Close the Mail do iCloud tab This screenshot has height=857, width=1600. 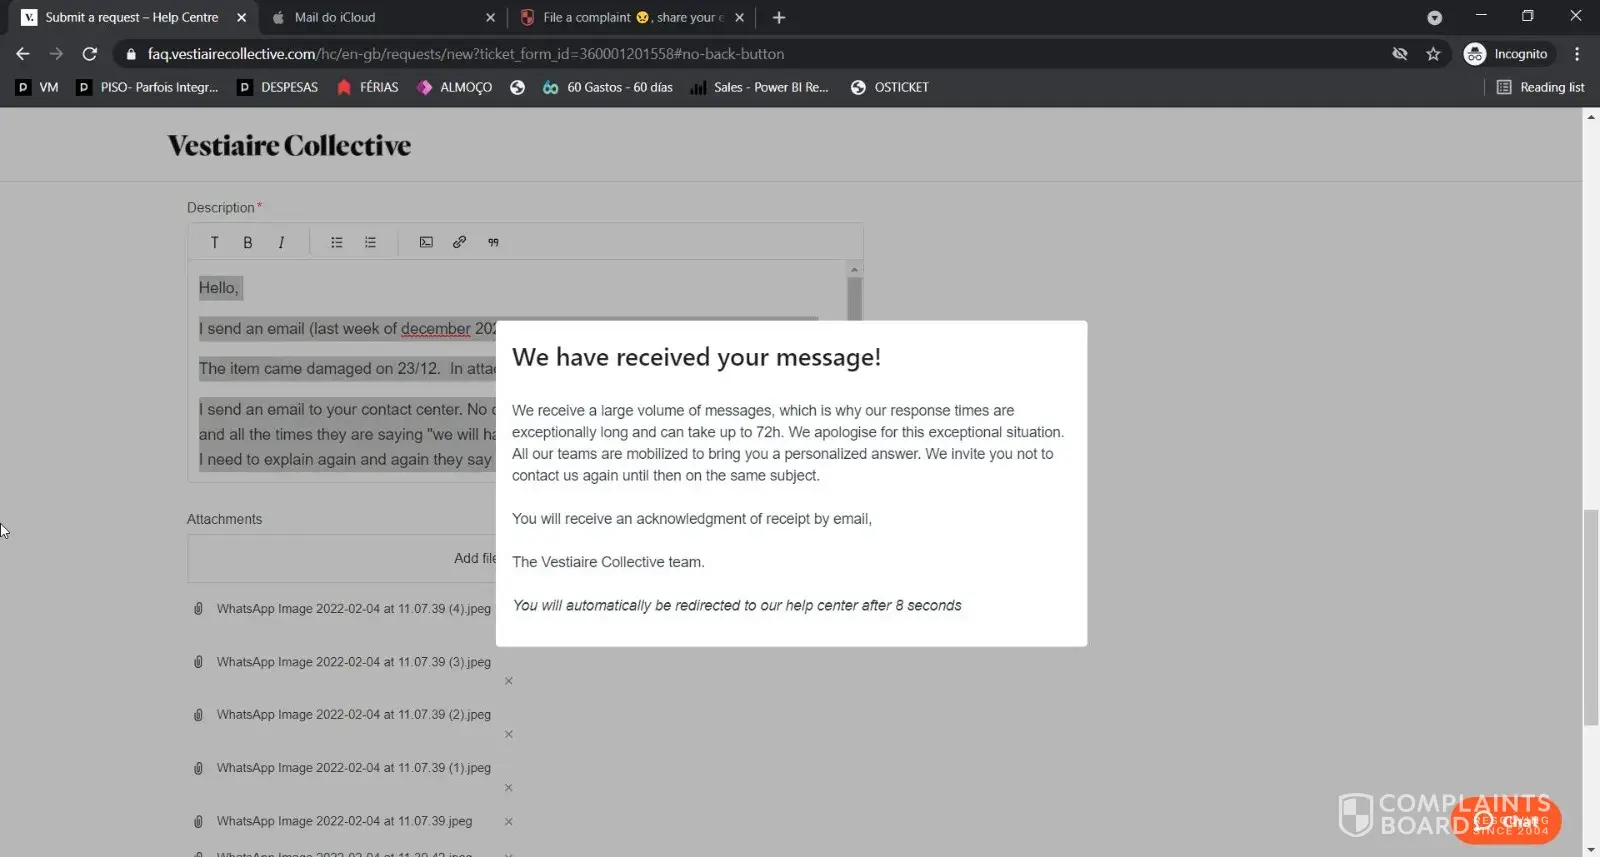[490, 17]
